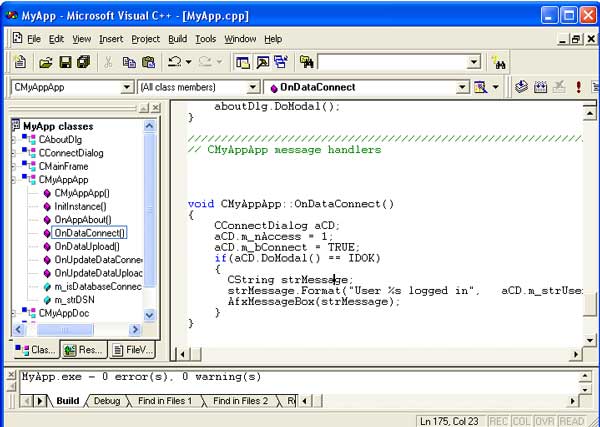Image resolution: width=600 pixels, height=427 pixels.
Task: Click the class tree scroll right arrow
Action: click(135, 329)
